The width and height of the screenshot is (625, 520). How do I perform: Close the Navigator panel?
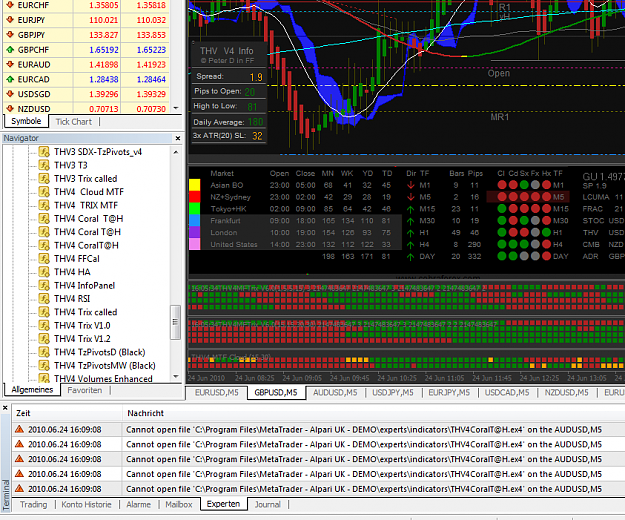(x=178, y=138)
